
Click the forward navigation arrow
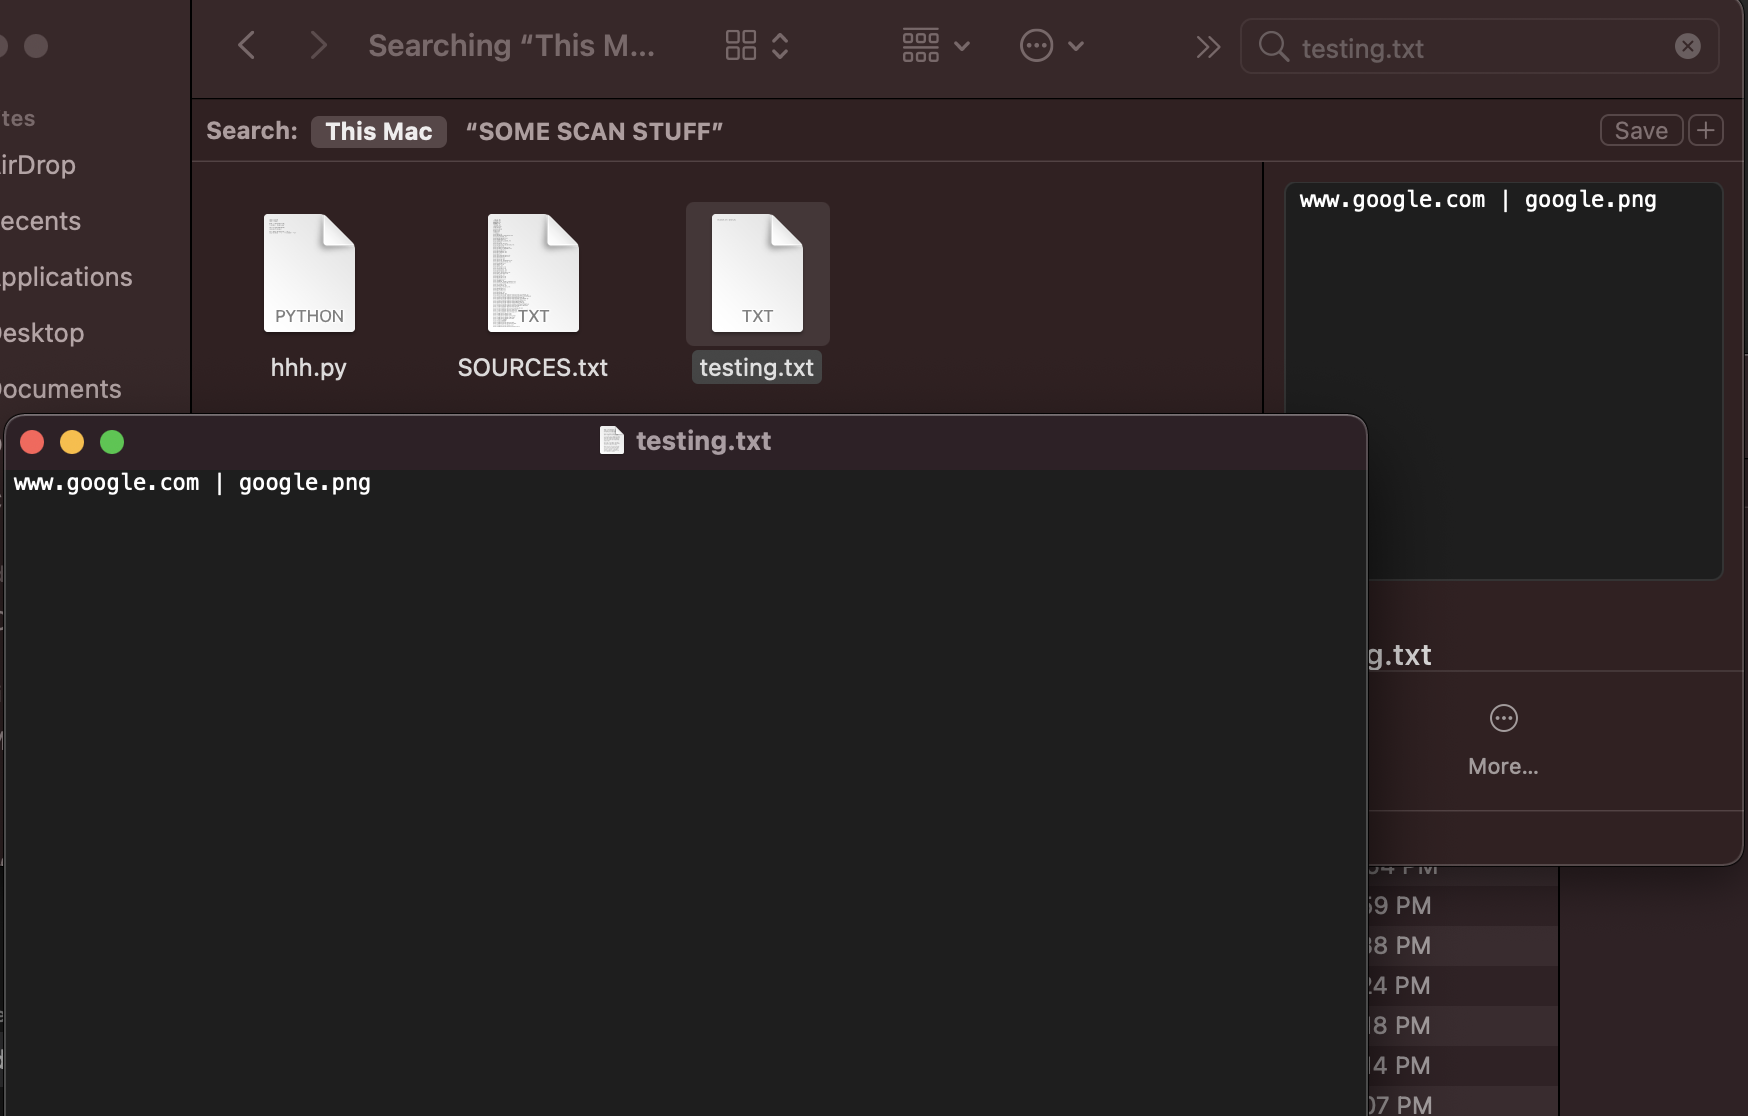[x=317, y=44]
